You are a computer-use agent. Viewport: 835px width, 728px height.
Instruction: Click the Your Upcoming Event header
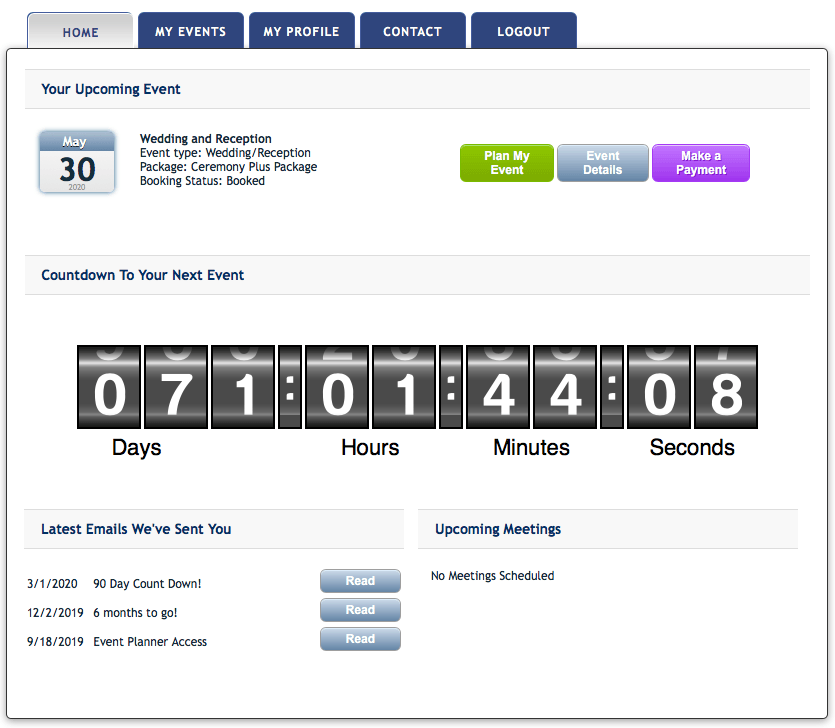[x=111, y=89]
